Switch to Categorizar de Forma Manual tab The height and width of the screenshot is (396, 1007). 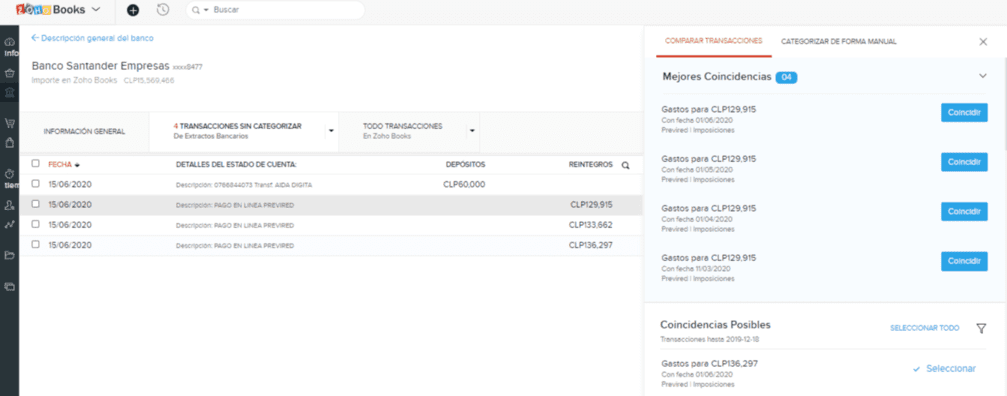(839, 42)
